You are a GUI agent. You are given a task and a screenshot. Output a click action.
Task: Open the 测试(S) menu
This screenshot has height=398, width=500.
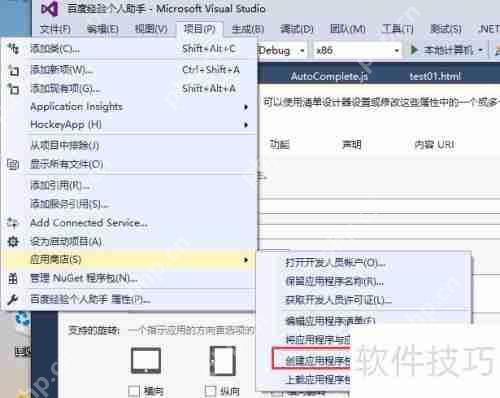[446, 29]
